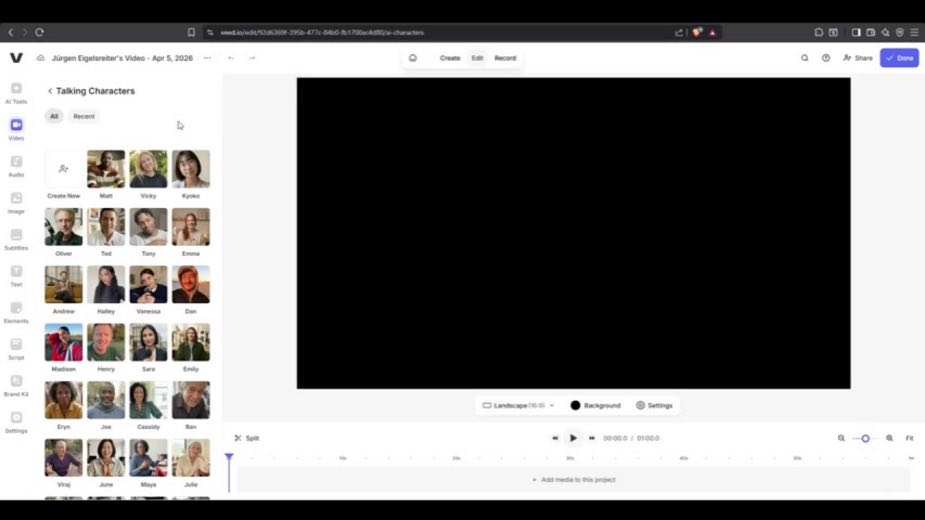Click the browser bookmark icon

[x=191, y=32]
